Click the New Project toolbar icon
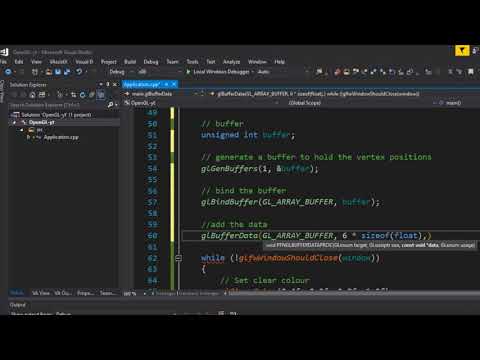This screenshot has width=480, height=360. (x=35, y=72)
